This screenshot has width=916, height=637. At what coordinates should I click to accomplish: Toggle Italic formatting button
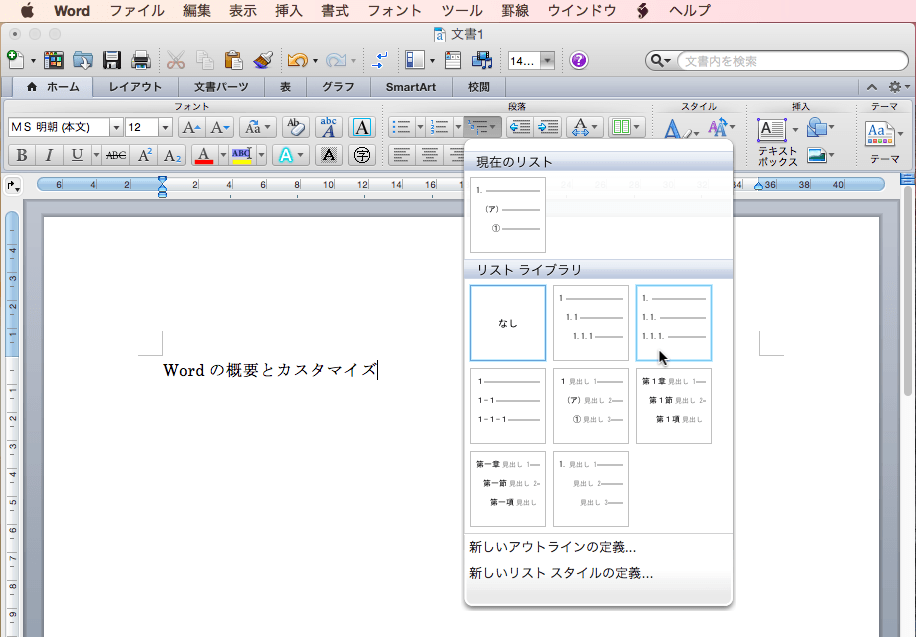point(49,155)
